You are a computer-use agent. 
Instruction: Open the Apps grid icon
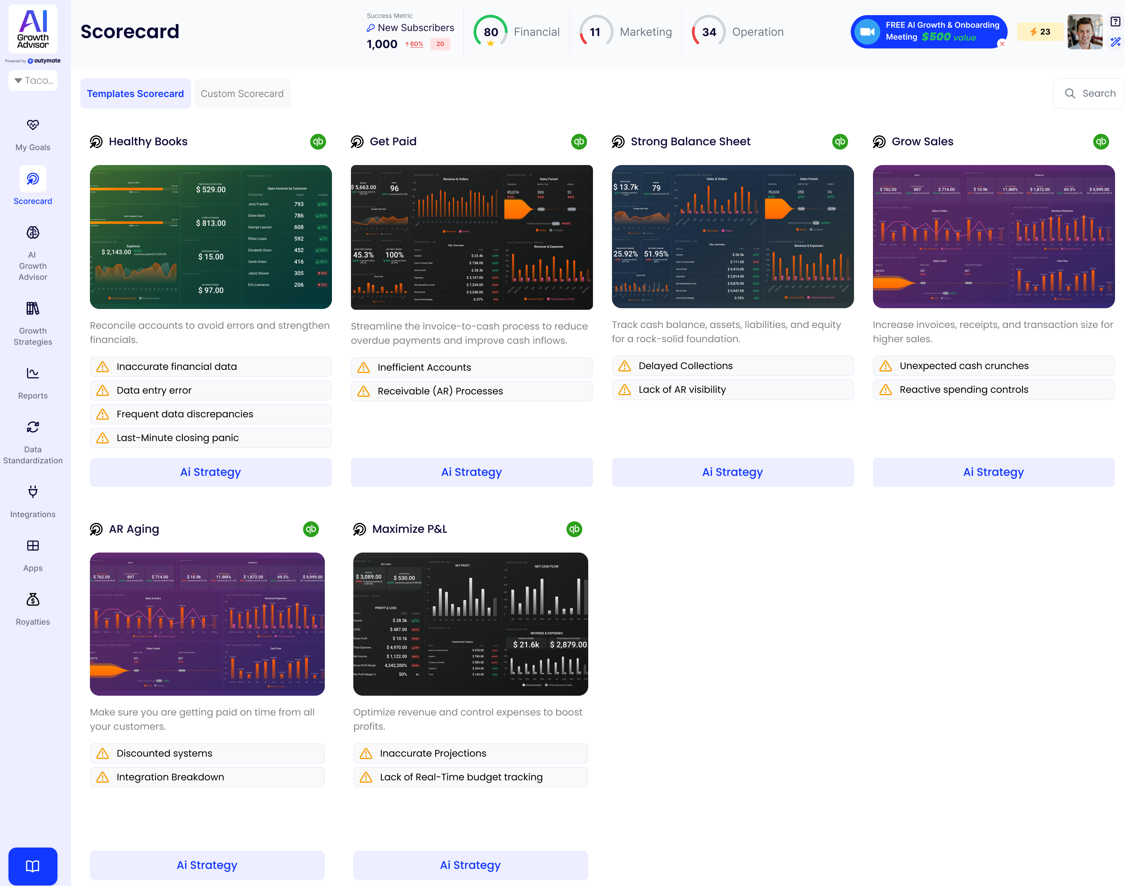click(x=33, y=546)
